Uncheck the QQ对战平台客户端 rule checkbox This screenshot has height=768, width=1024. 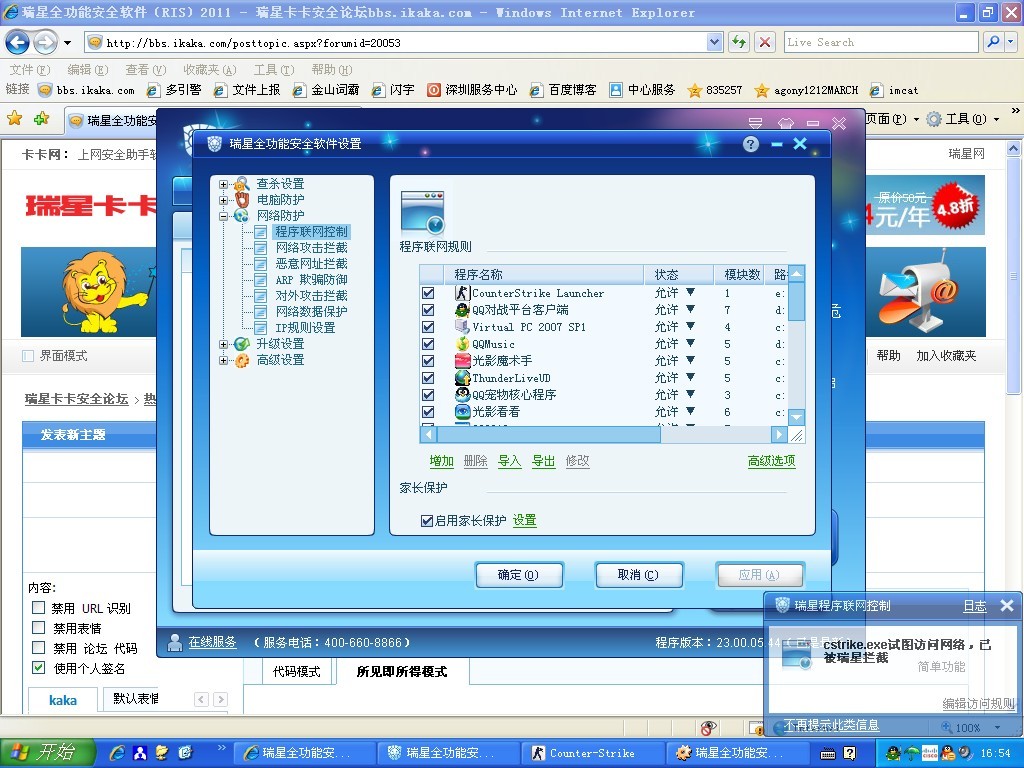pyautogui.click(x=428, y=310)
